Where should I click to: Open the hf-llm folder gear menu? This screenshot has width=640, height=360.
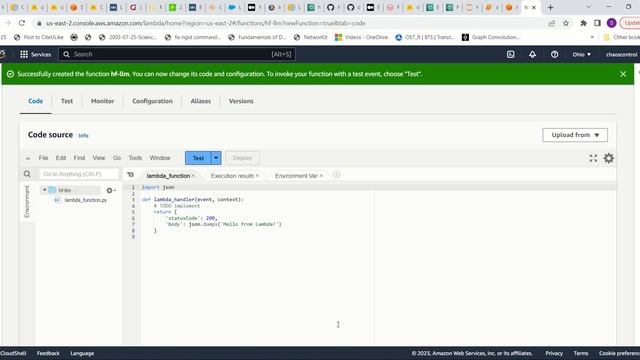coord(110,190)
